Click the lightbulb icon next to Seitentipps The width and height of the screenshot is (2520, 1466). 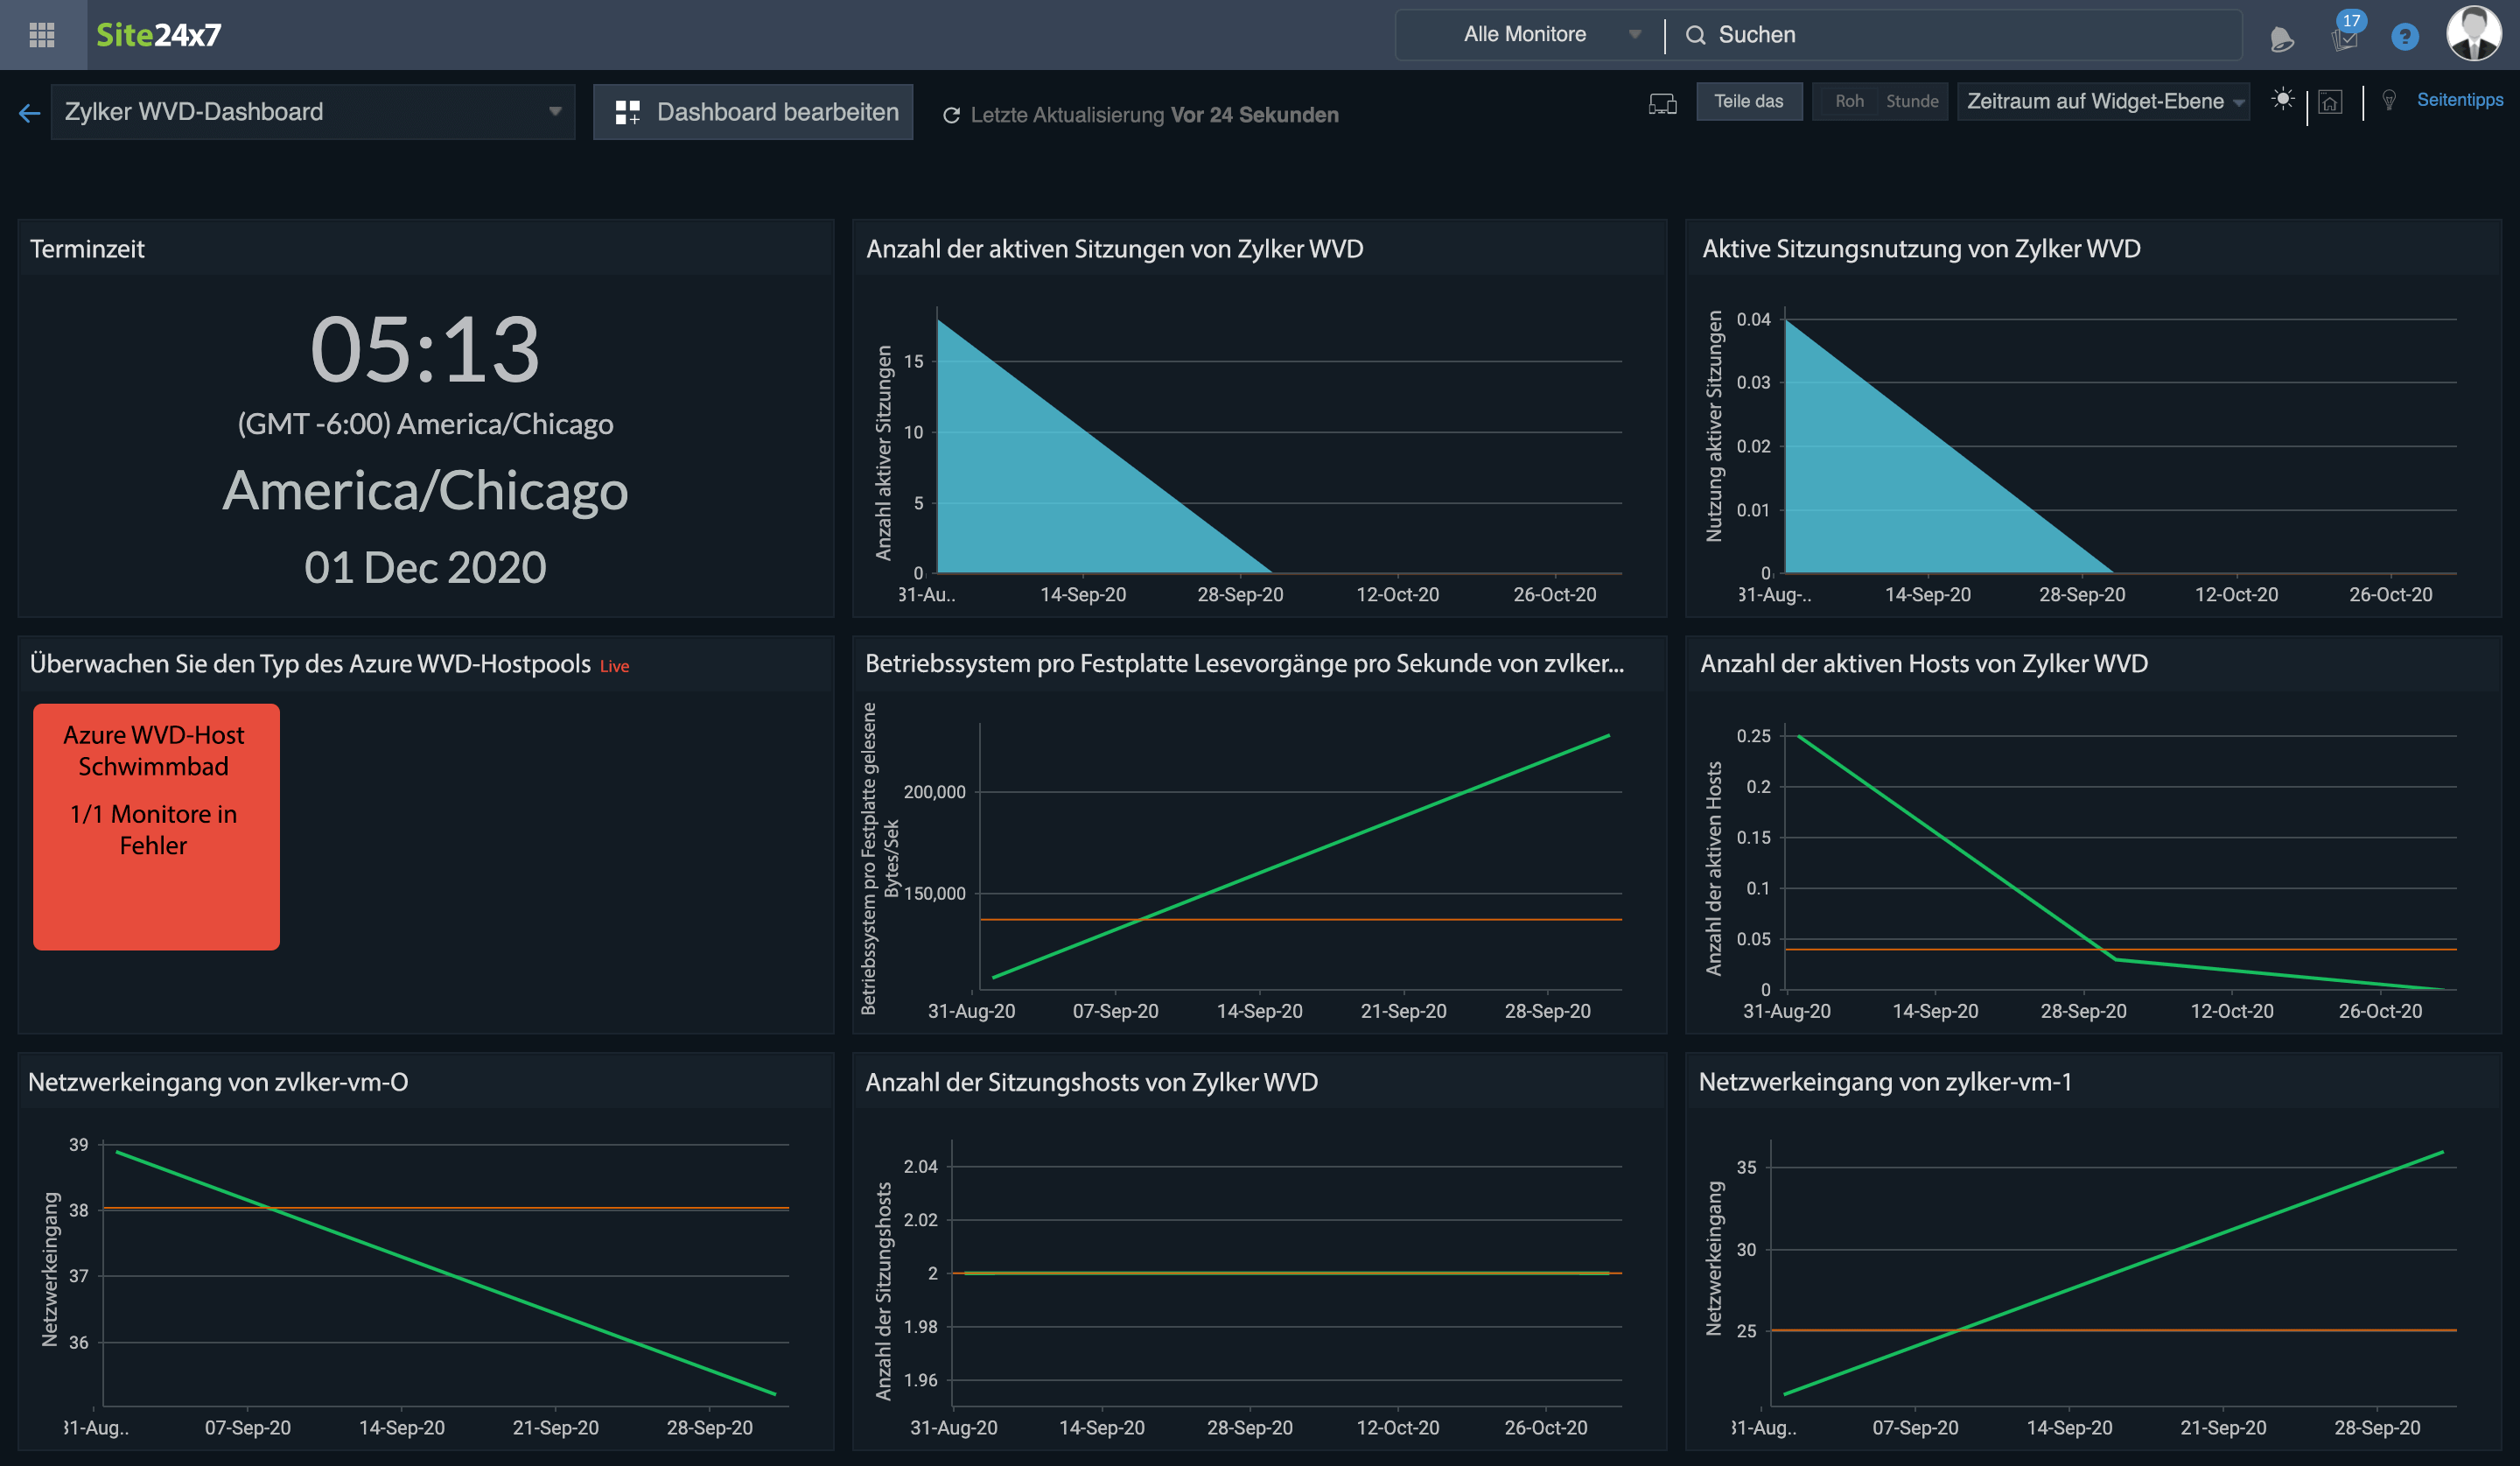(2390, 101)
